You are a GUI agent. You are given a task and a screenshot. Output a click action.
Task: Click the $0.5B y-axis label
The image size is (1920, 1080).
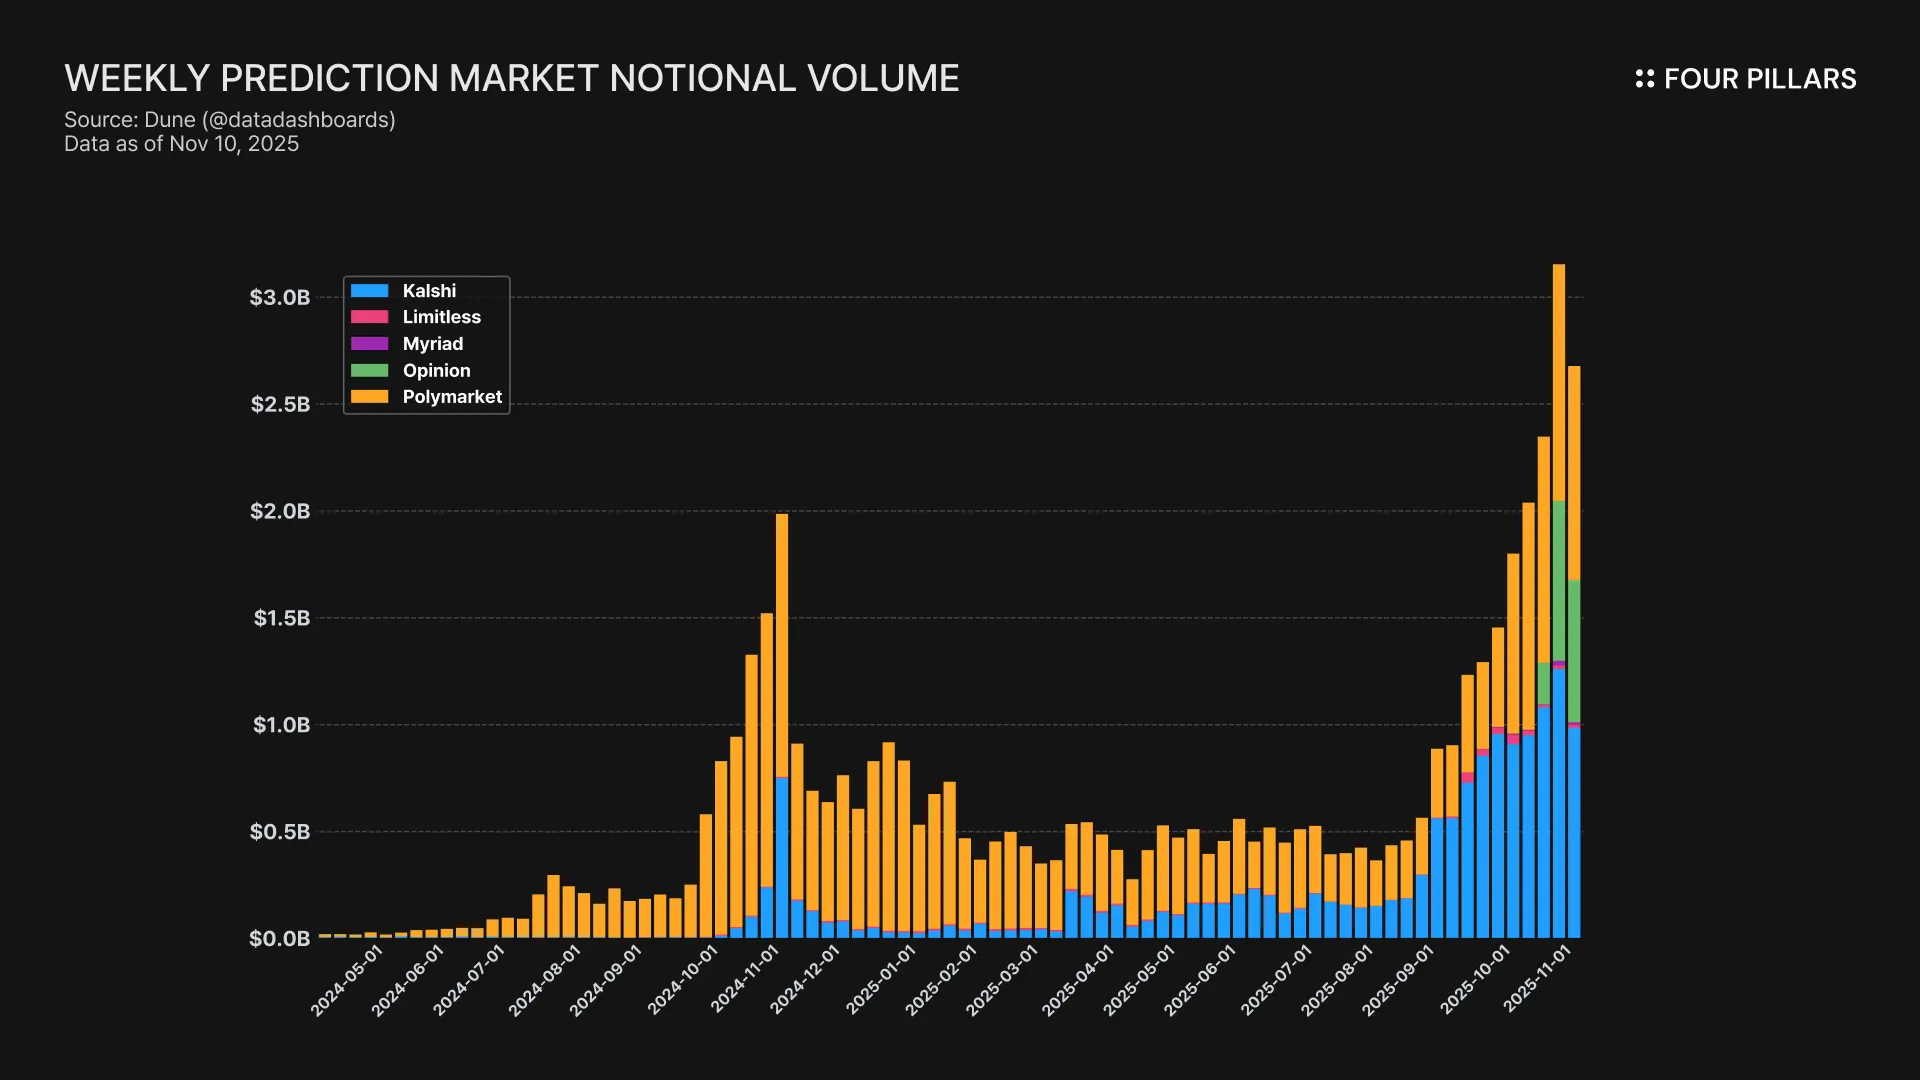pos(280,832)
